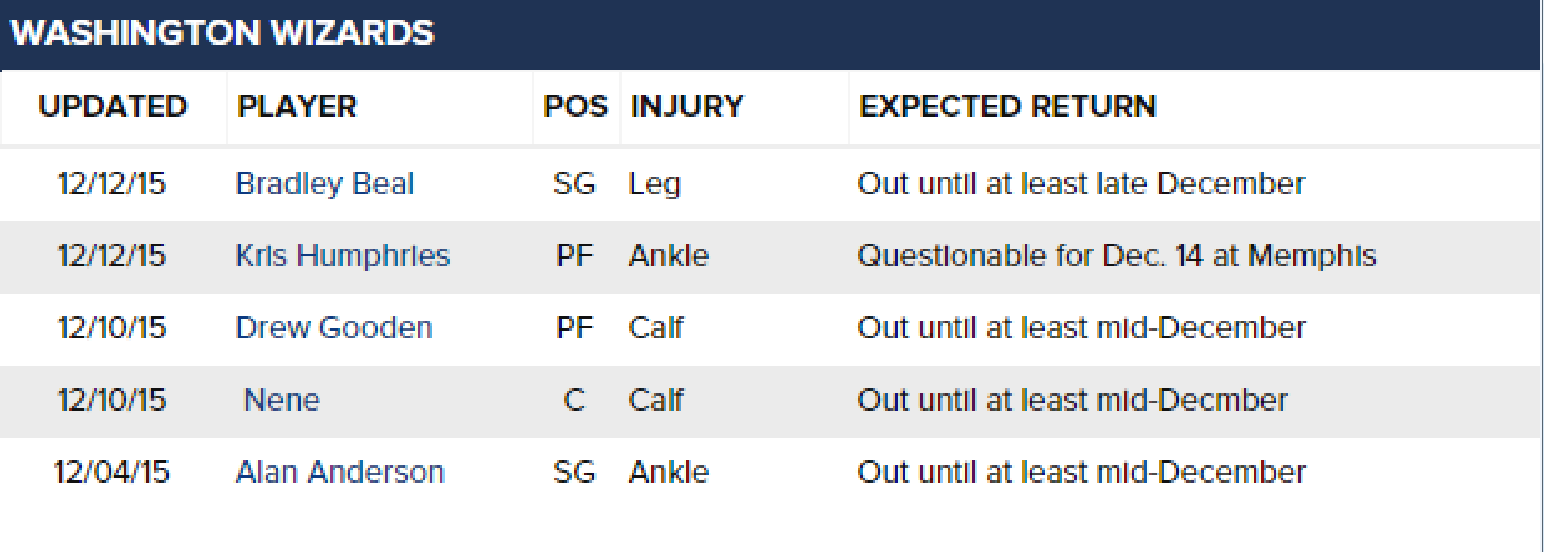1544x552 pixels.
Task: Select Nene's C position cell
Action: click(574, 400)
